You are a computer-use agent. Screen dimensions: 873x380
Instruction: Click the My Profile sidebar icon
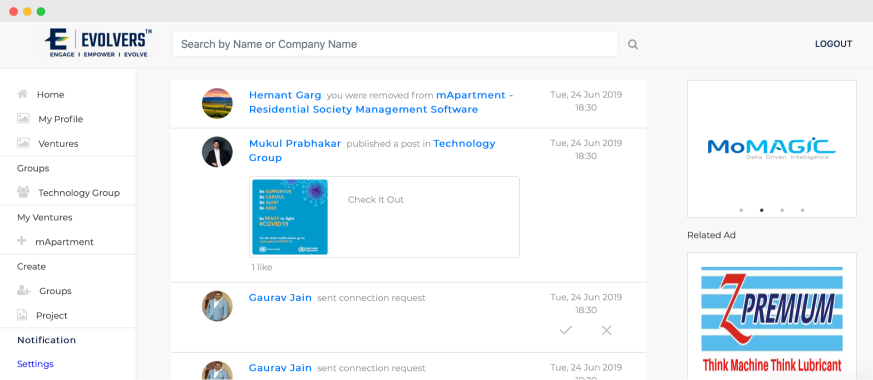(23, 119)
